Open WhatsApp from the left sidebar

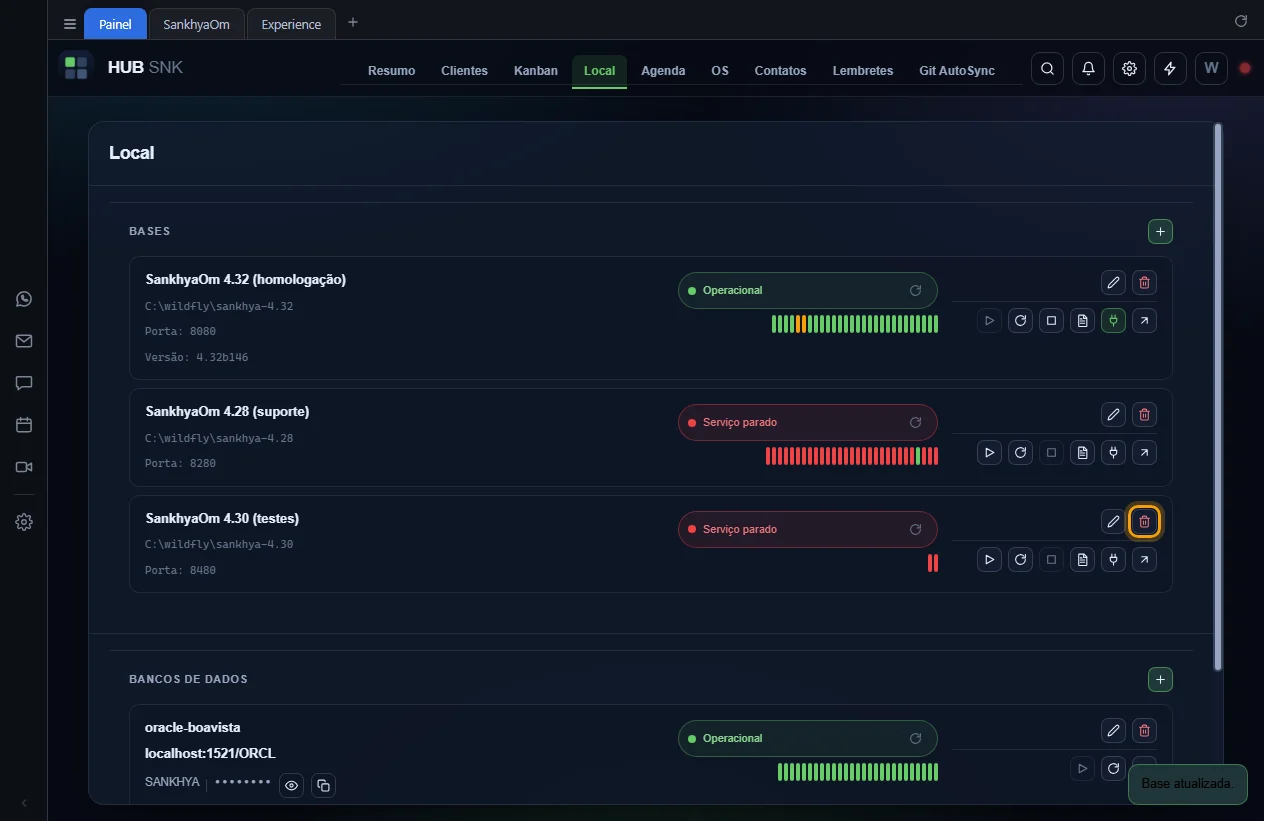(24, 299)
